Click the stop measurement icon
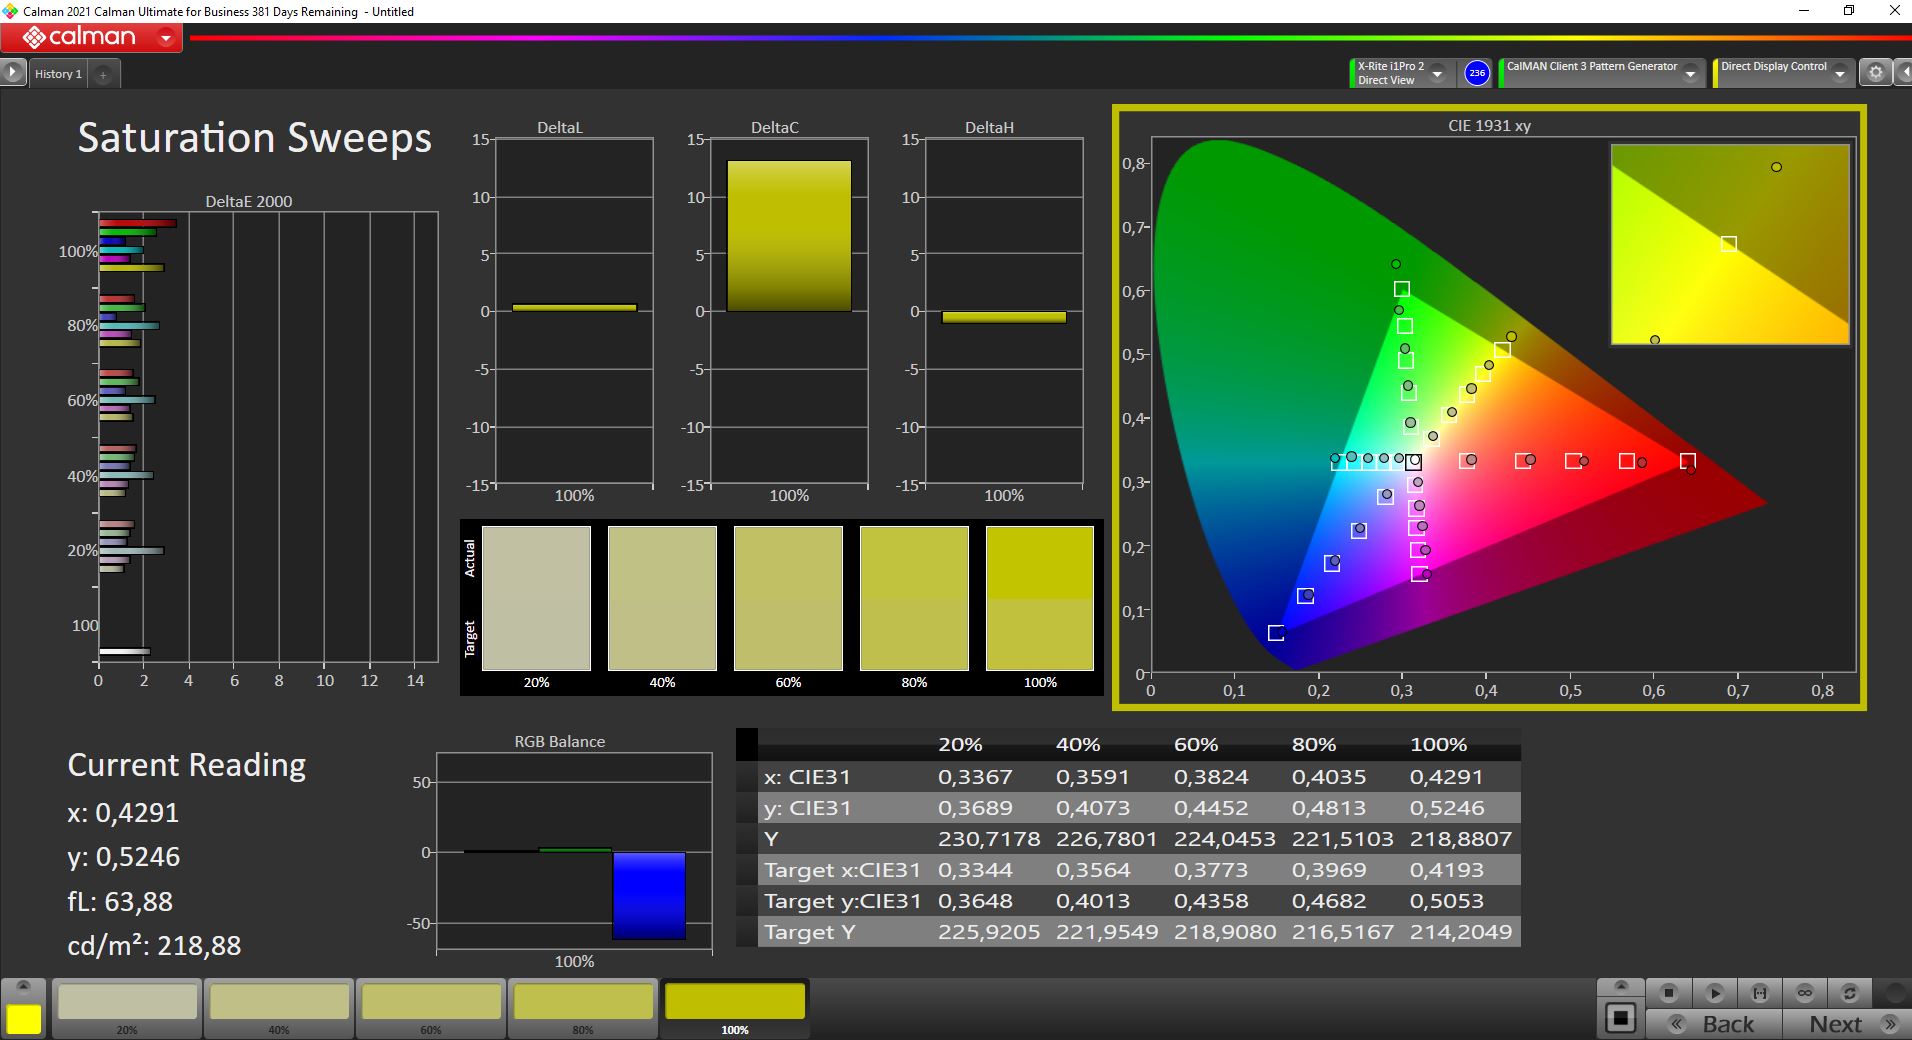Image resolution: width=1912 pixels, height=1040 pixels. (x=1668, y=993)
